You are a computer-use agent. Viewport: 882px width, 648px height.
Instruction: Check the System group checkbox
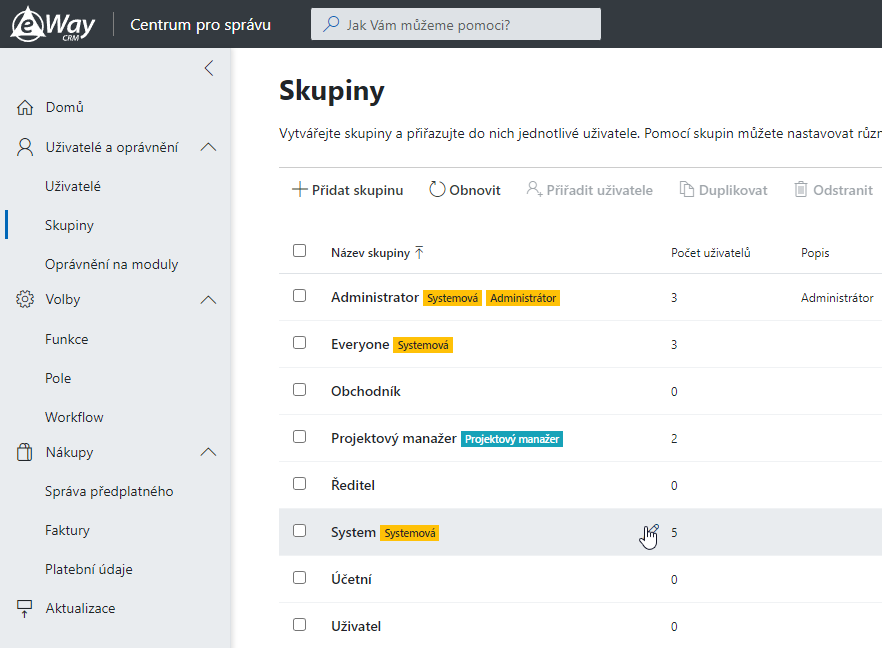coord(299,530)
